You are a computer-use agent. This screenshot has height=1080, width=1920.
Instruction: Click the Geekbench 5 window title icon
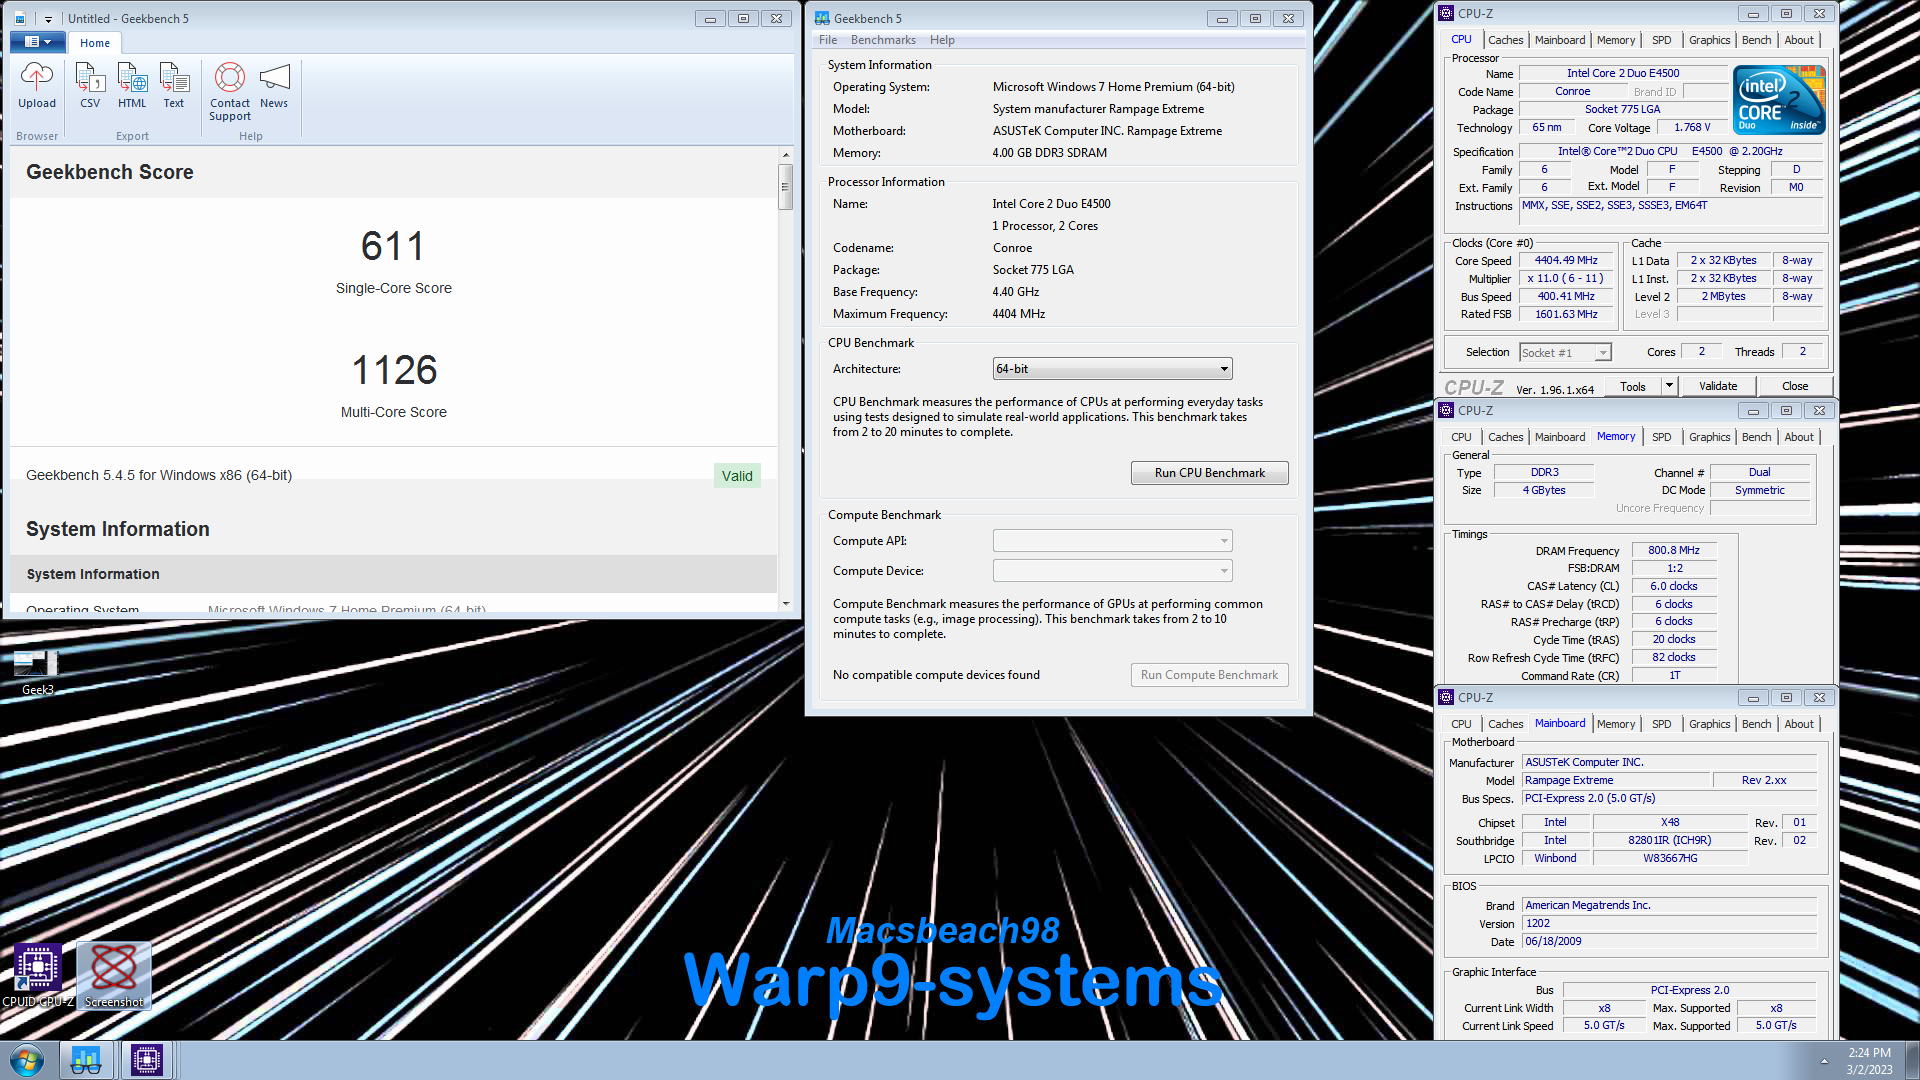coord(822,18)
